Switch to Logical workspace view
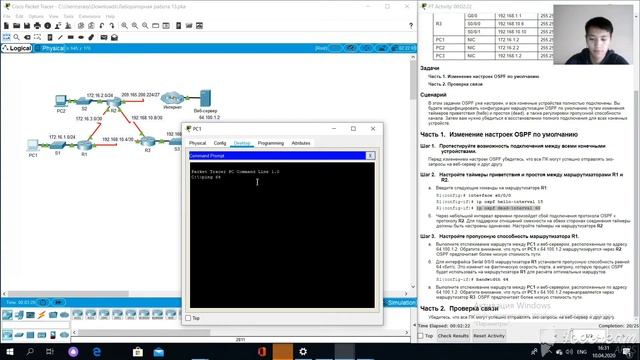640x360 pixels. tap(17, 48)
